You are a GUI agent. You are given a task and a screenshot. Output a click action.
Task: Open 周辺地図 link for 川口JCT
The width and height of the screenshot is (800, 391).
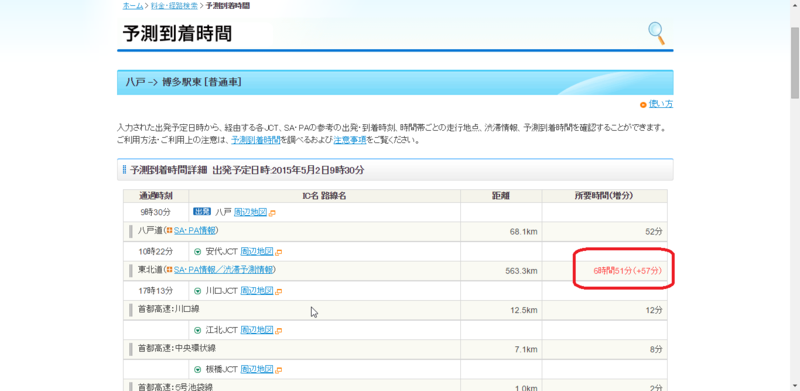pyautogui.click(x=257, y=290)
